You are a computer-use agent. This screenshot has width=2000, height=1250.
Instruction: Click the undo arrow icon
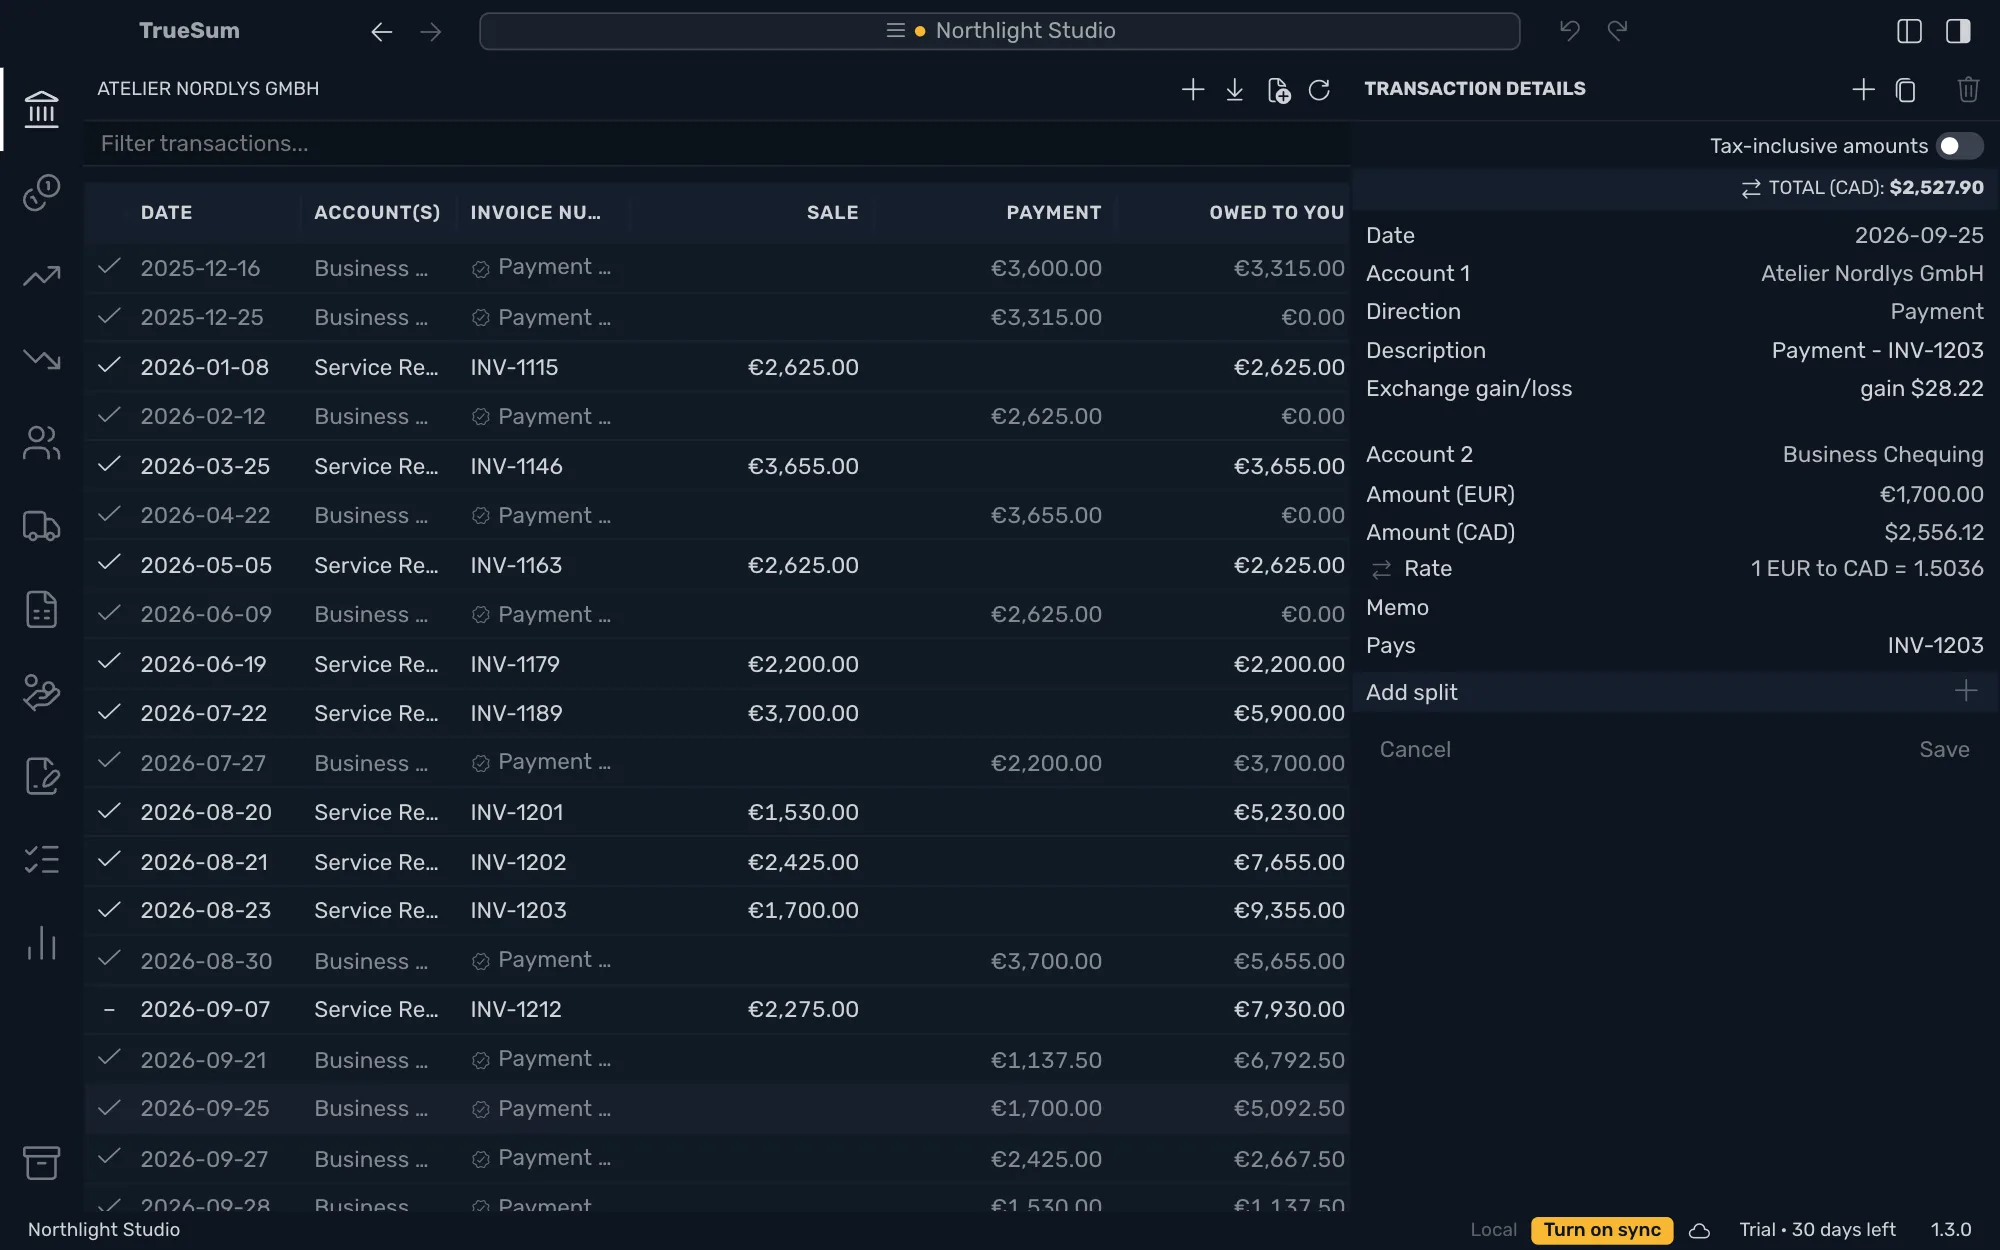(x=1570, y=31)
